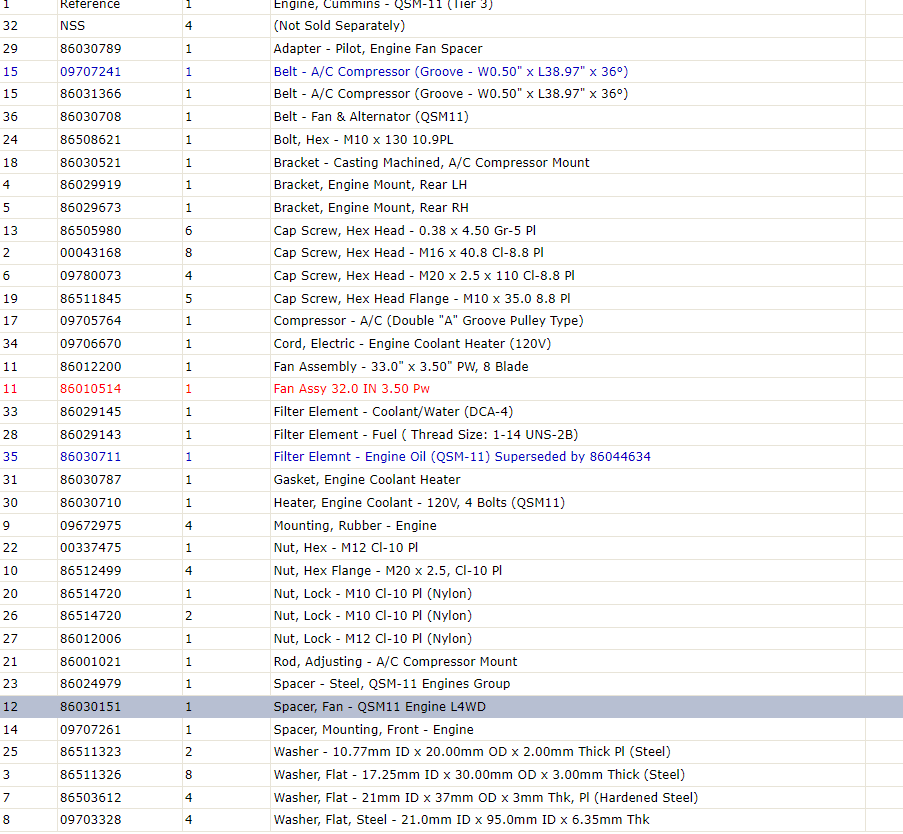This screenshot has height=834, width=903.
Task: Click part number 86030710
Action: point(90,503)
